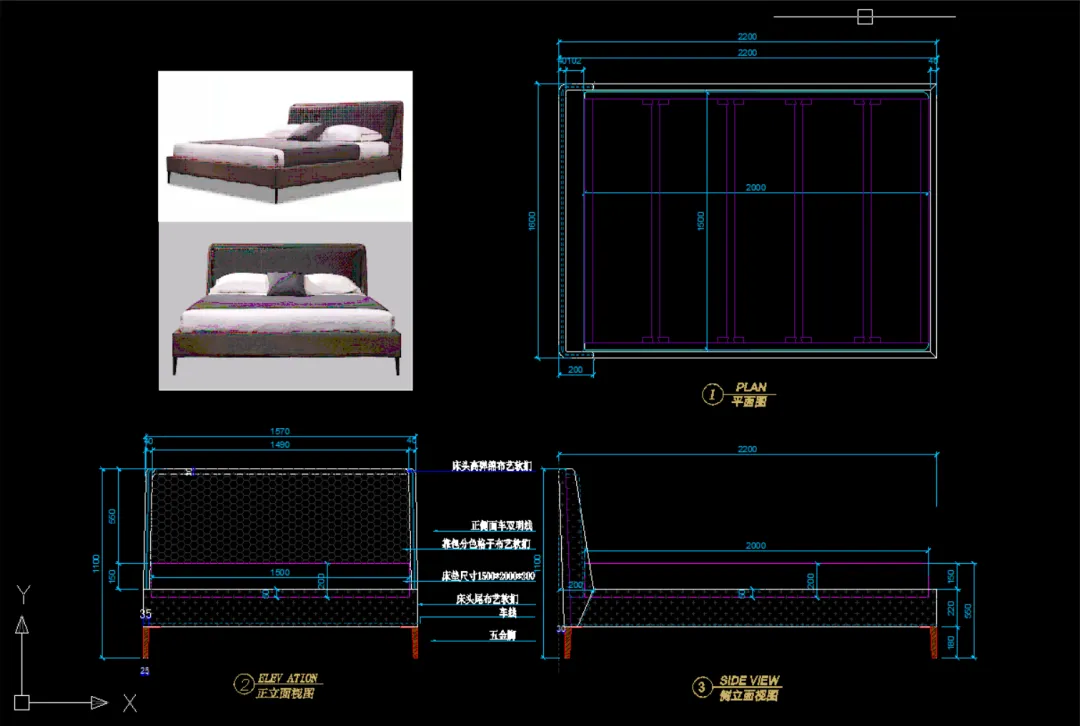1080x726 pixels.
Task: Select the "车线" annotation label
Action: click(x=508, y=612)
